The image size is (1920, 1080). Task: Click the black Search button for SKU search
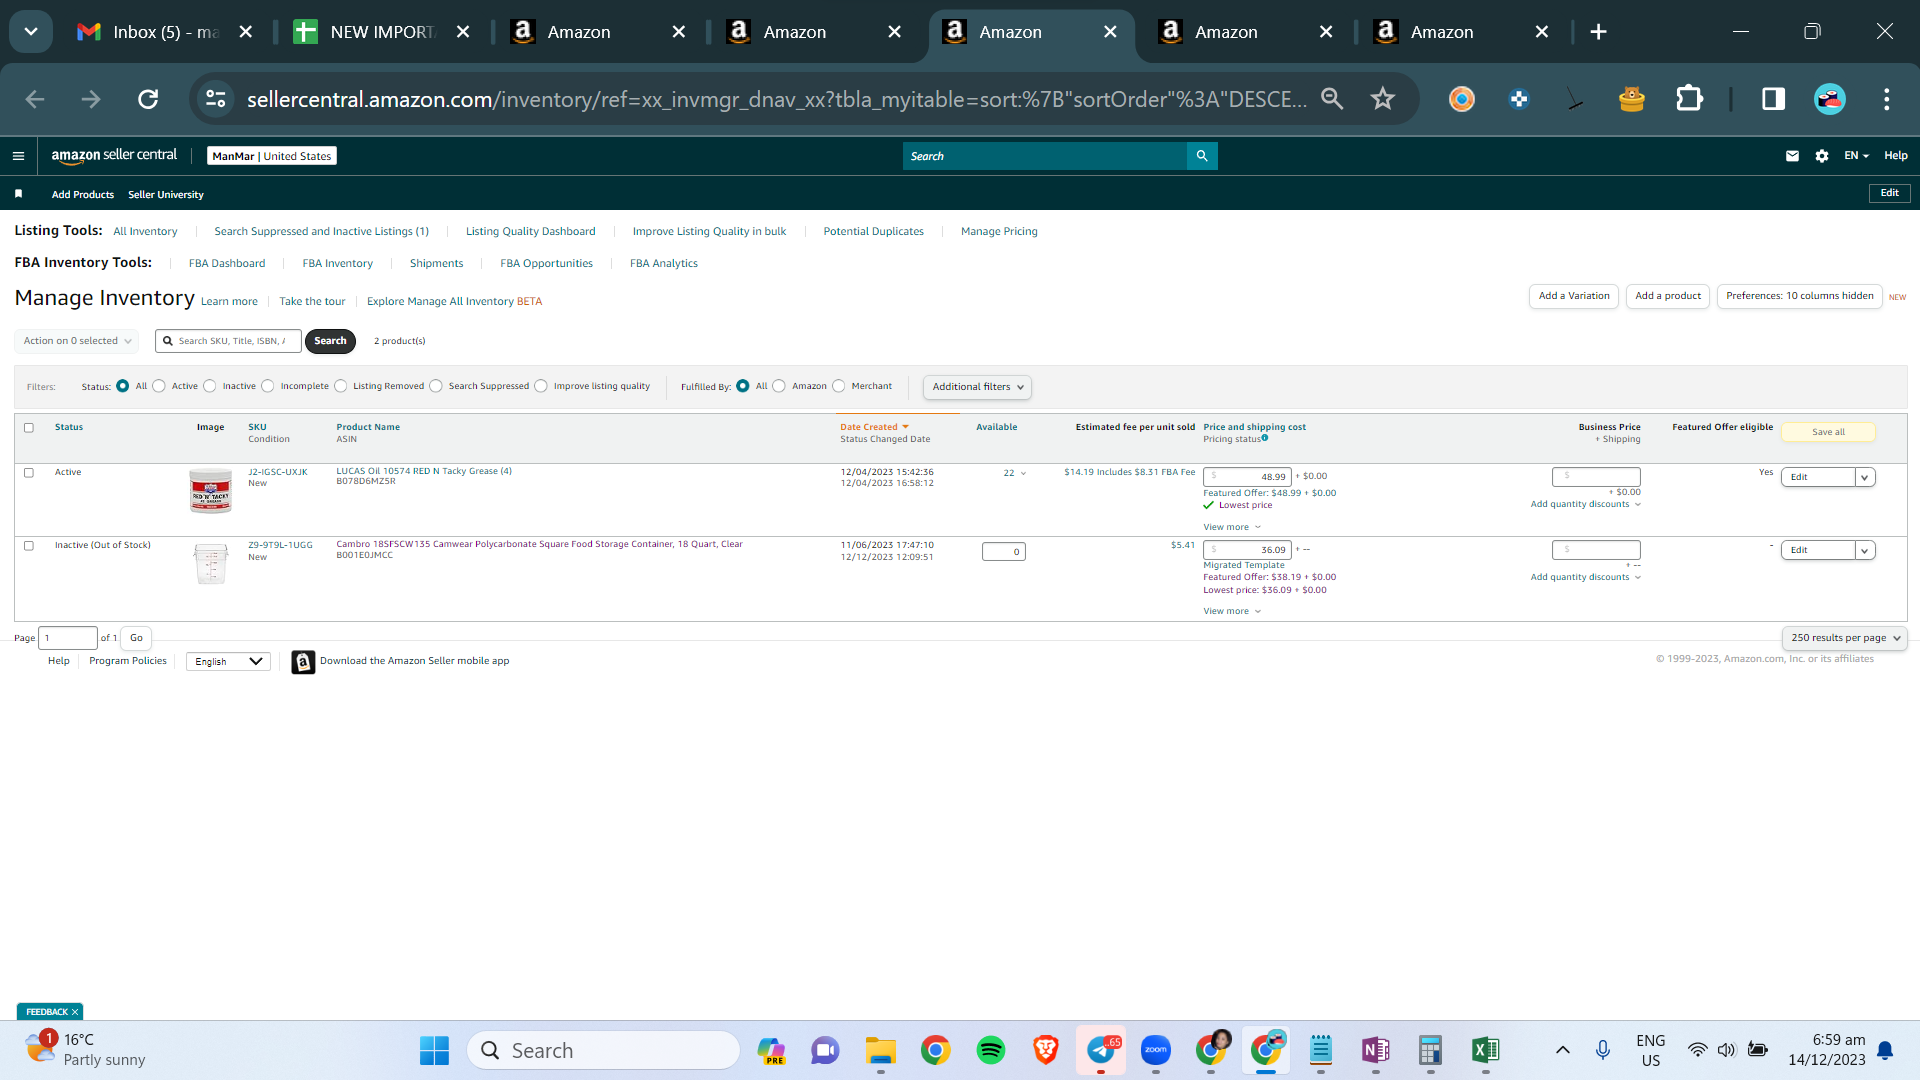click(330, 341)
